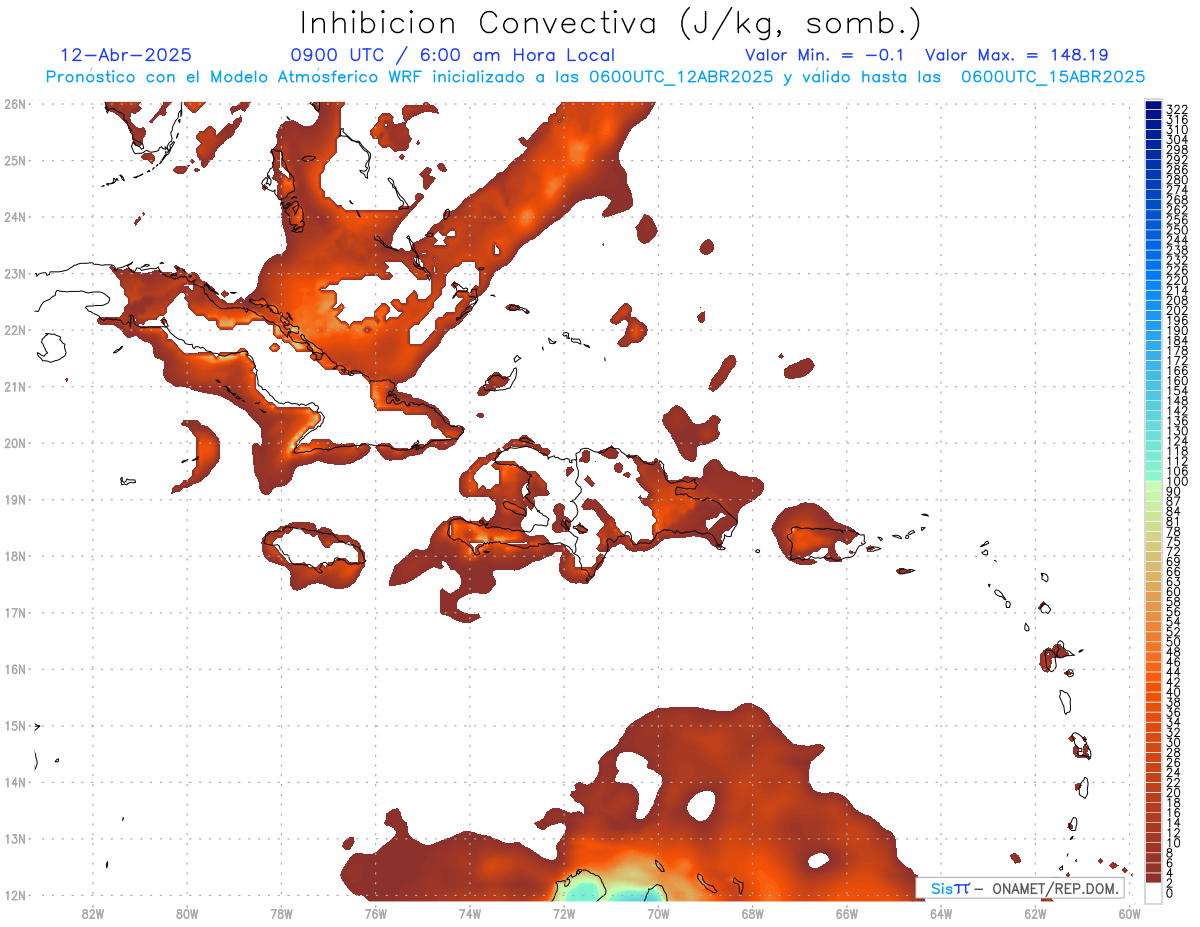Click the '76W' longitude label
The height and width of the screenshot is (927, 1200).
click(375, 913)
